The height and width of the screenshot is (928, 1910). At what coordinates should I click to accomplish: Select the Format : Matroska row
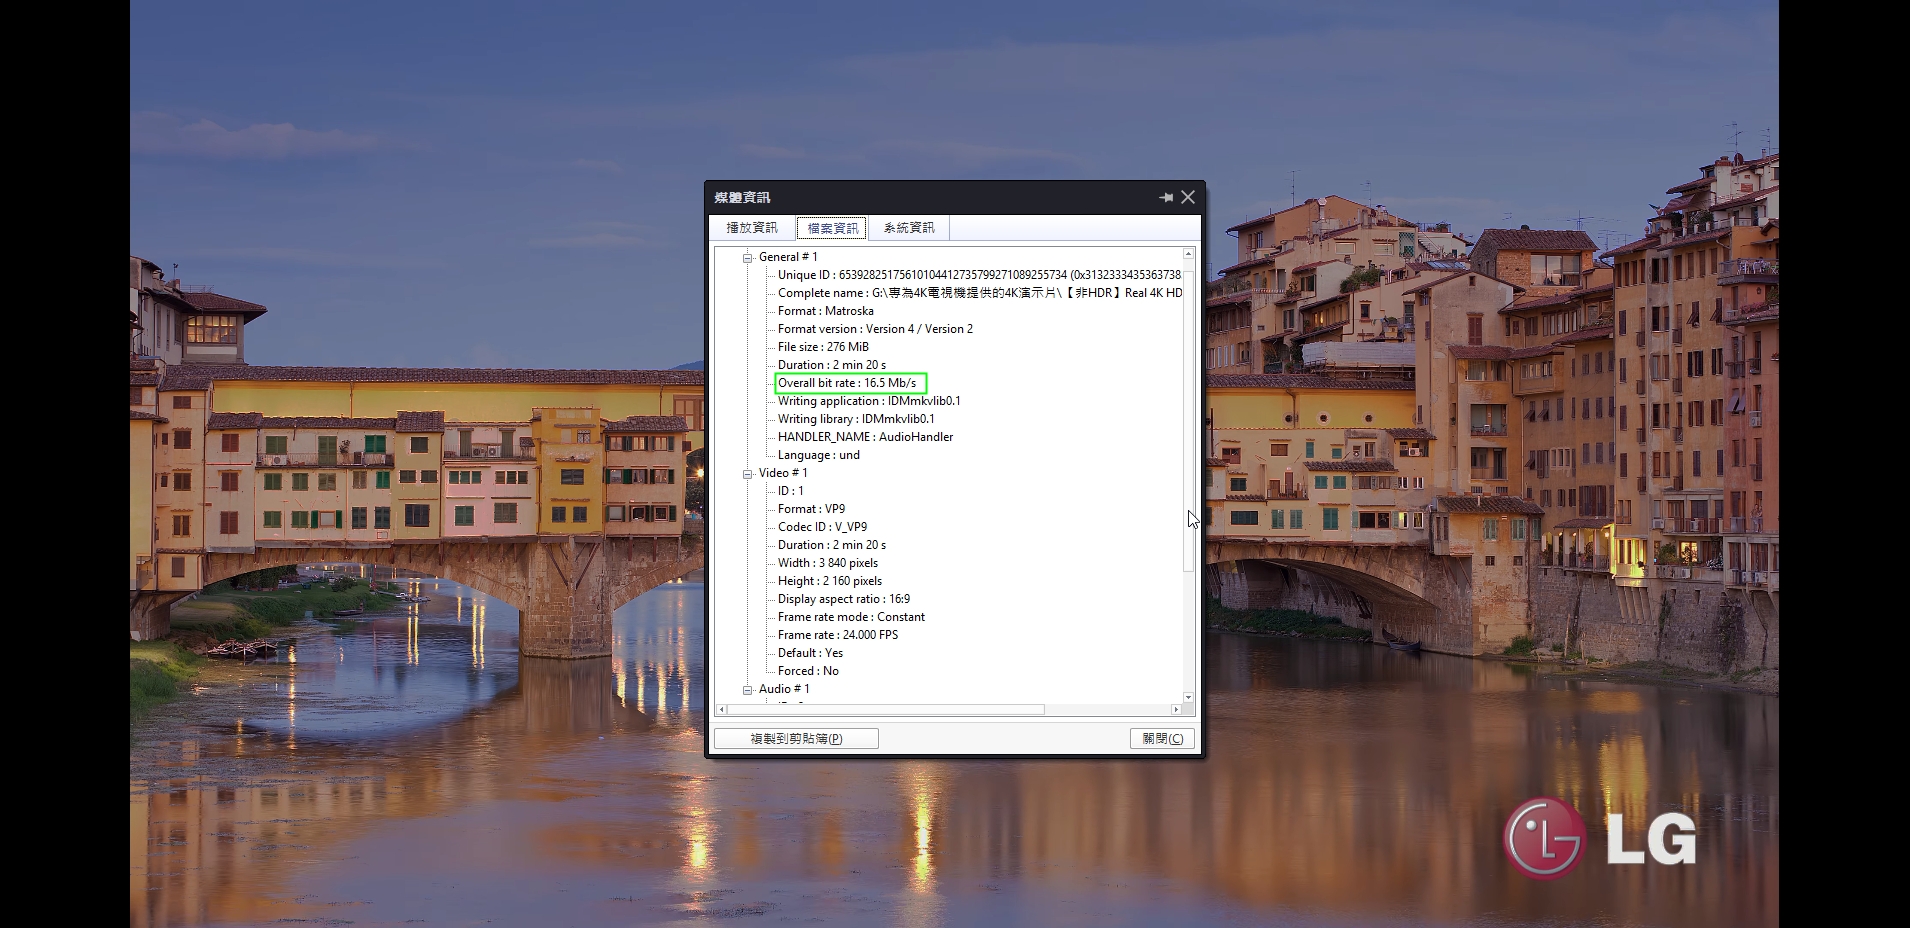pos(826,311)
